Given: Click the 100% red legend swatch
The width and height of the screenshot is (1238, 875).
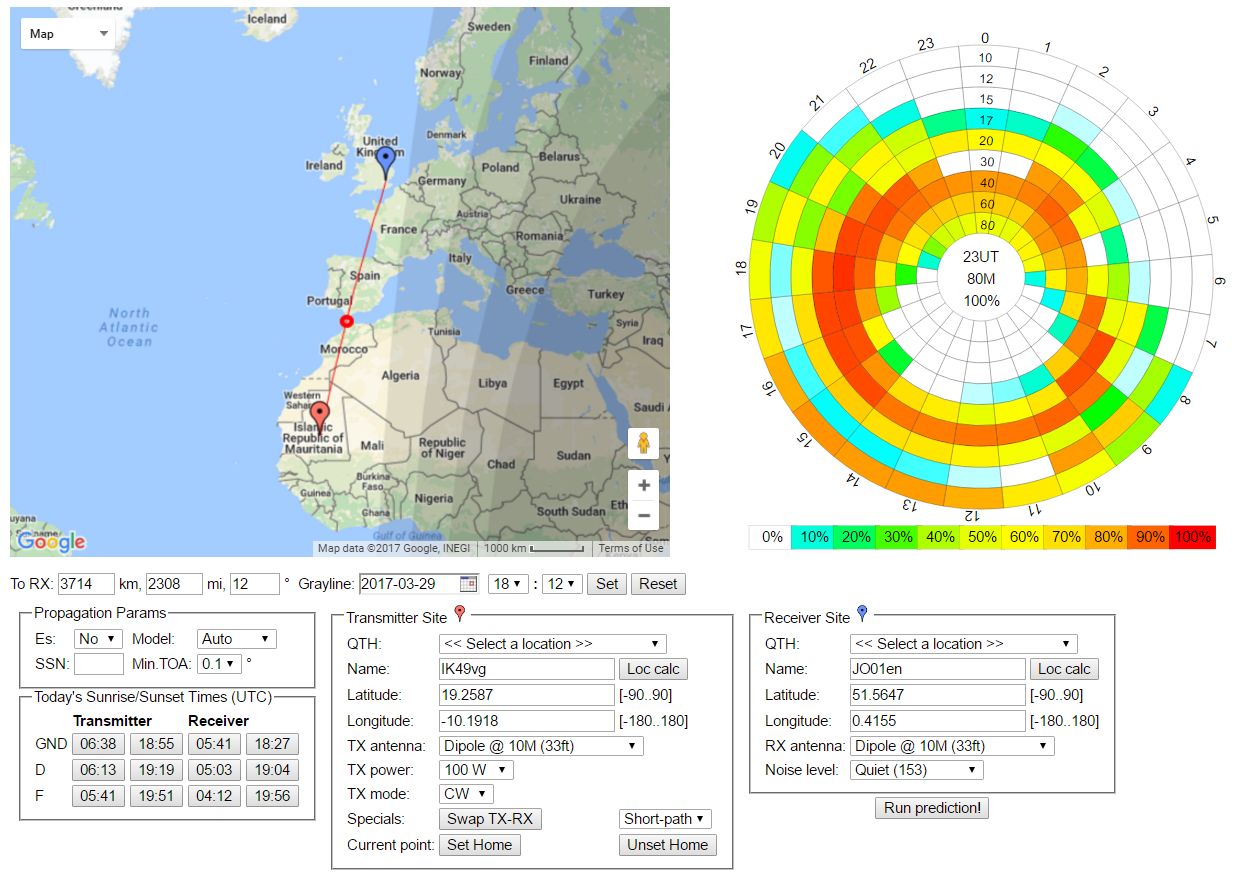Looking at the screenshot, I should (x=1193, y=537).
